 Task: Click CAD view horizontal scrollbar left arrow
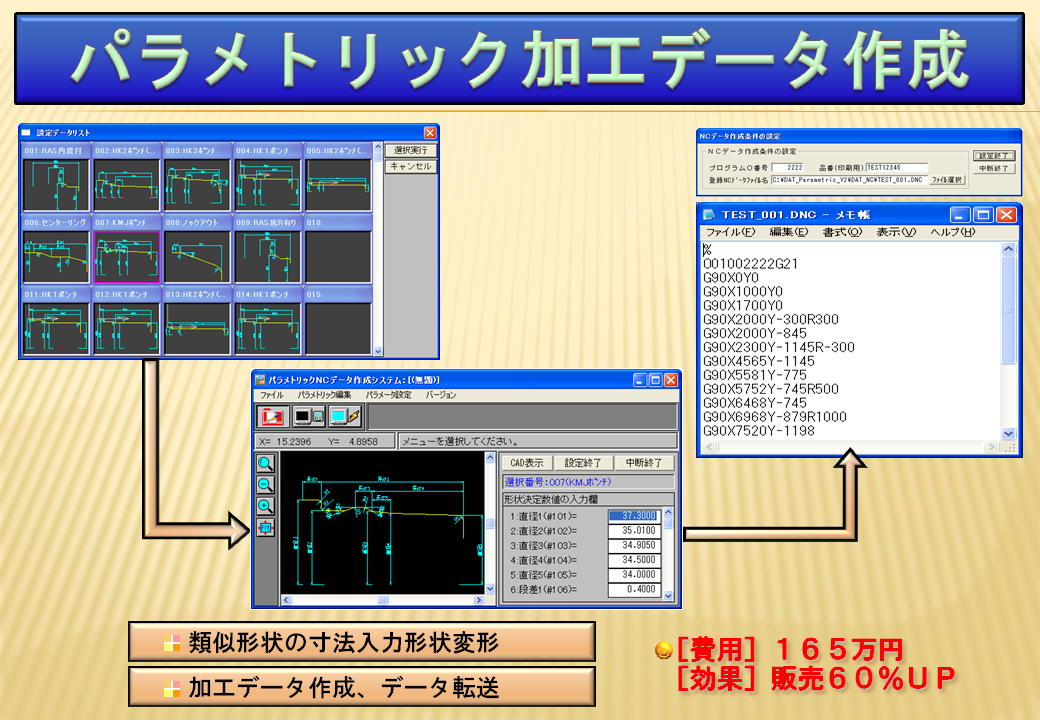click(287, 600)
